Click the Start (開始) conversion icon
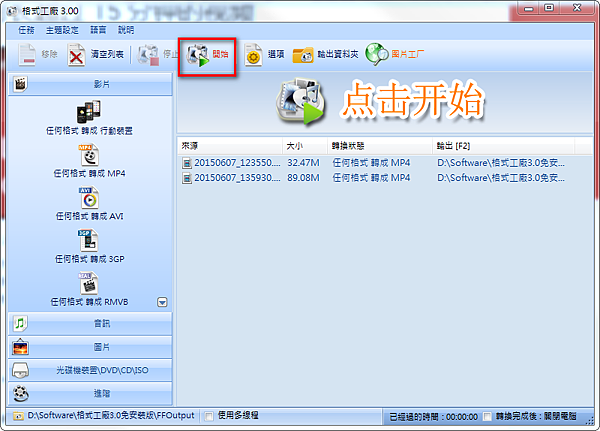Viewport: 600px width, 431px height. 198,55
